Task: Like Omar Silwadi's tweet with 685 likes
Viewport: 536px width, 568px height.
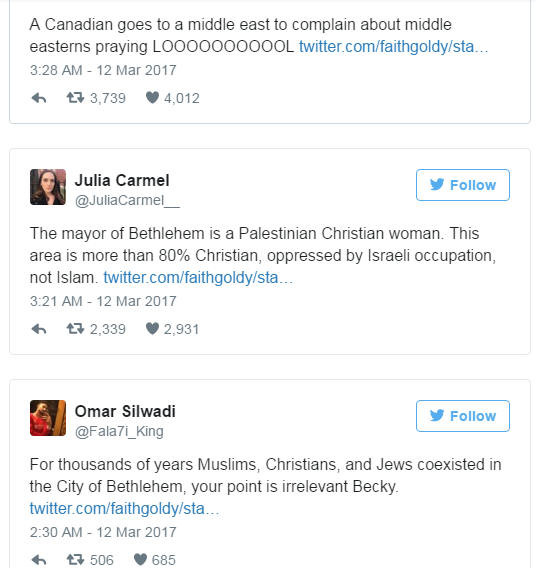Action: point(140,560)
